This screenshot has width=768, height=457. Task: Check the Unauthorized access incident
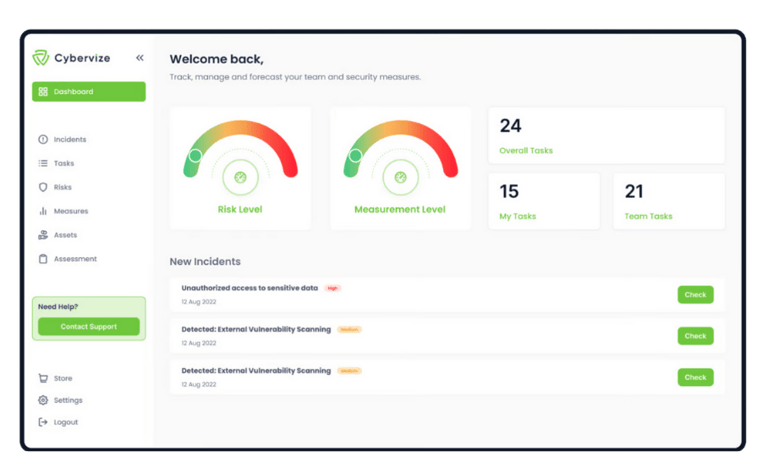pyautogui.click(x=696, y=295)
